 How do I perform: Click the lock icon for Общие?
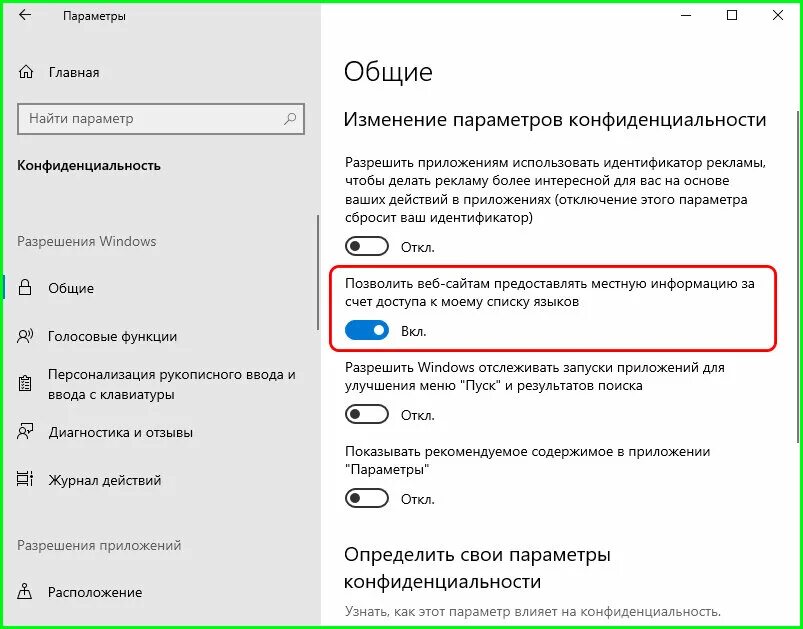(x=25, y=288)
